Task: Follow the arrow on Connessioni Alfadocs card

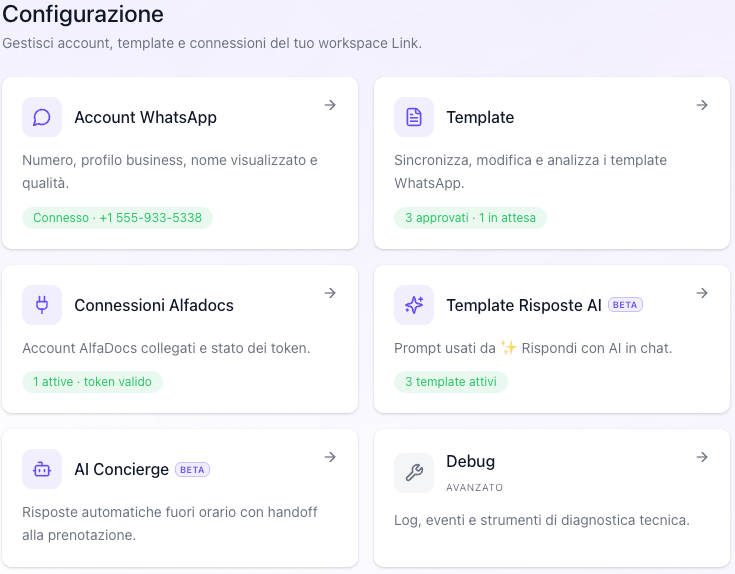Action: pos(330,293)
